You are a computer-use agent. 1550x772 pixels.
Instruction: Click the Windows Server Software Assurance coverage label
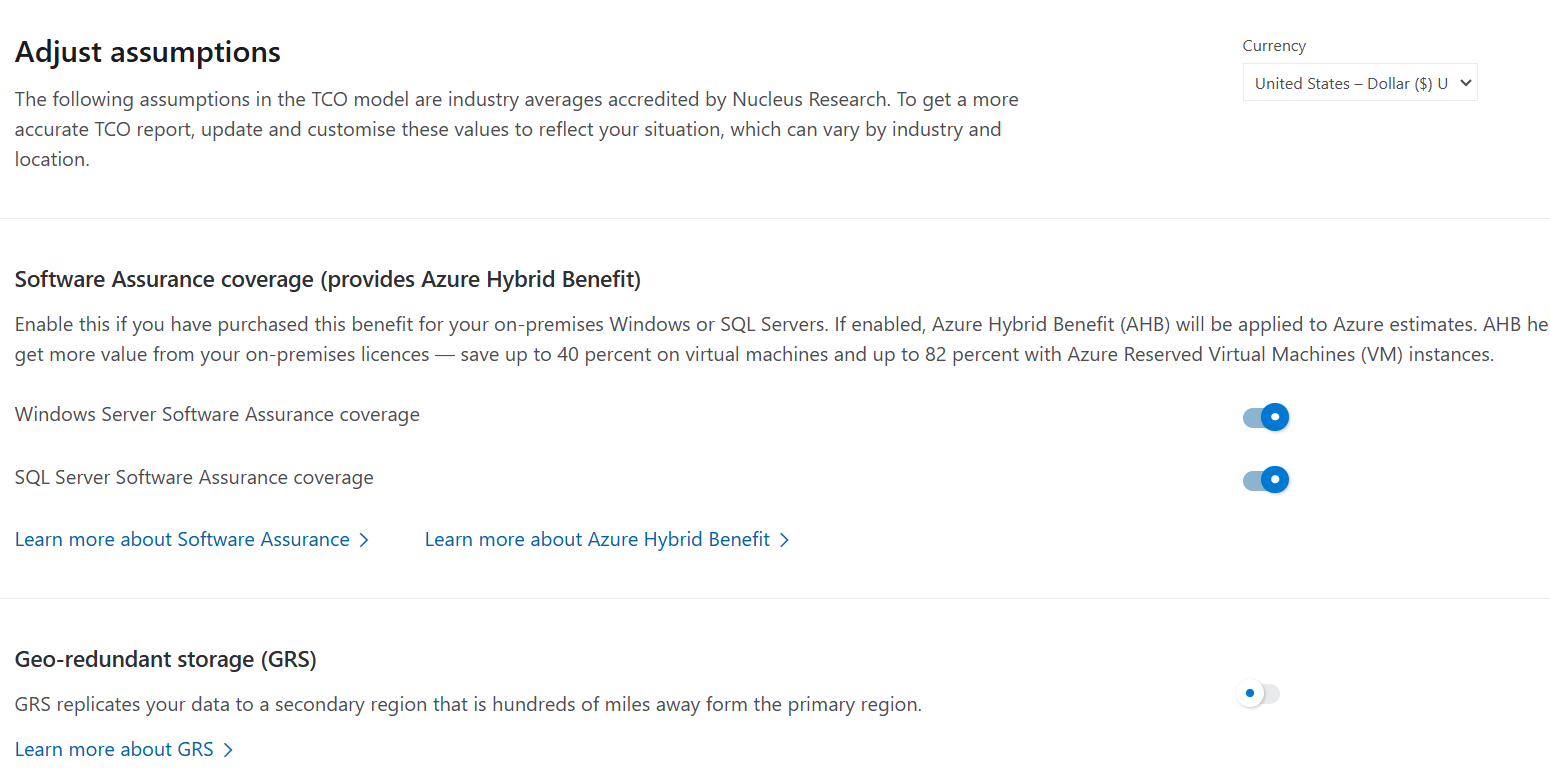(217, 415)
